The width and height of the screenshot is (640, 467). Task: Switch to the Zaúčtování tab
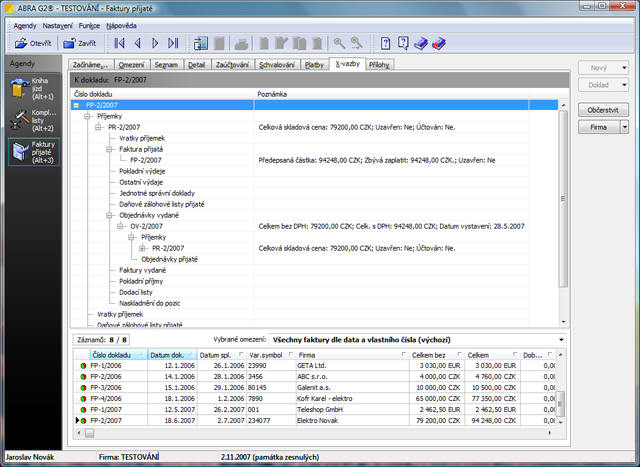[x=232, y=64]
